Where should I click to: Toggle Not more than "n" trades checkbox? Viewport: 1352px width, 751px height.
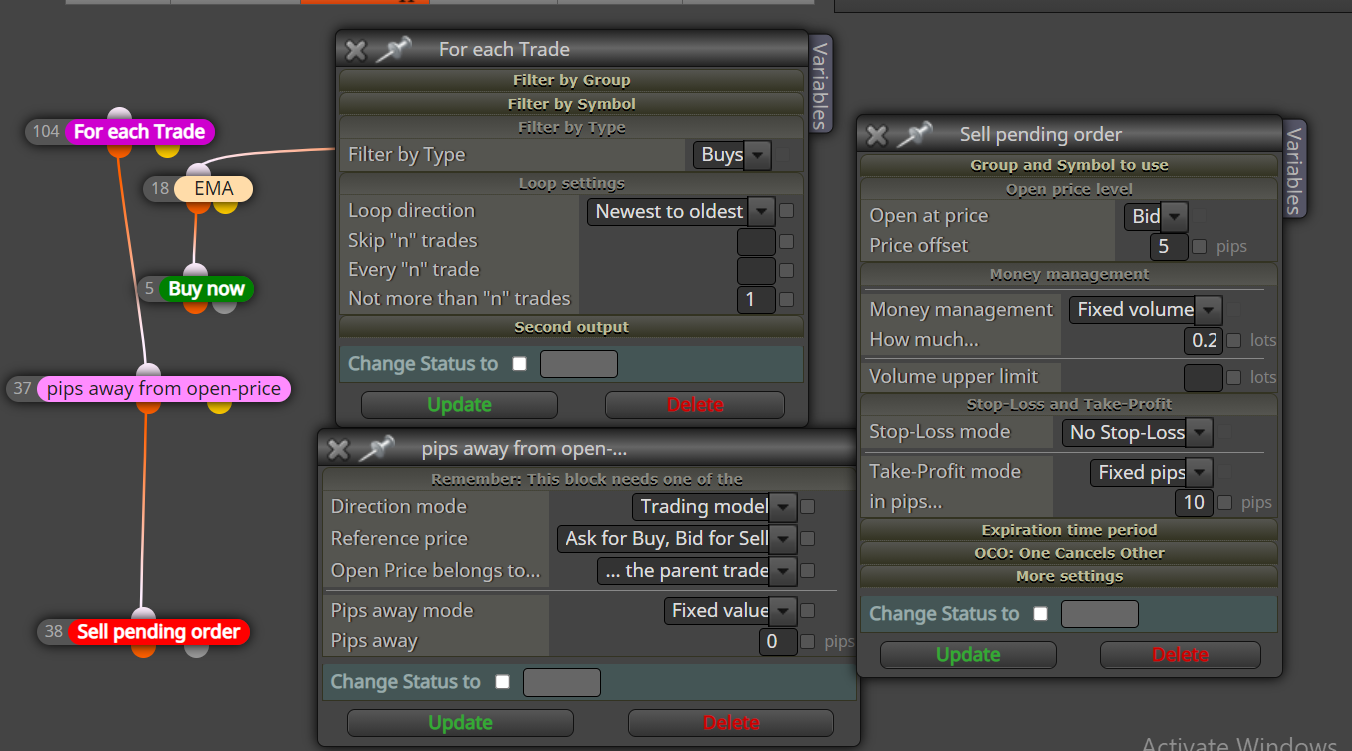pos(787,299)
